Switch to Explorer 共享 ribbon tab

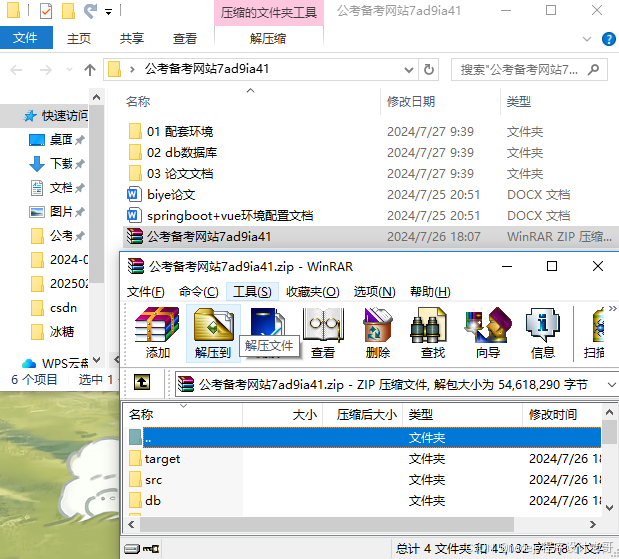(x=132, y=38)
